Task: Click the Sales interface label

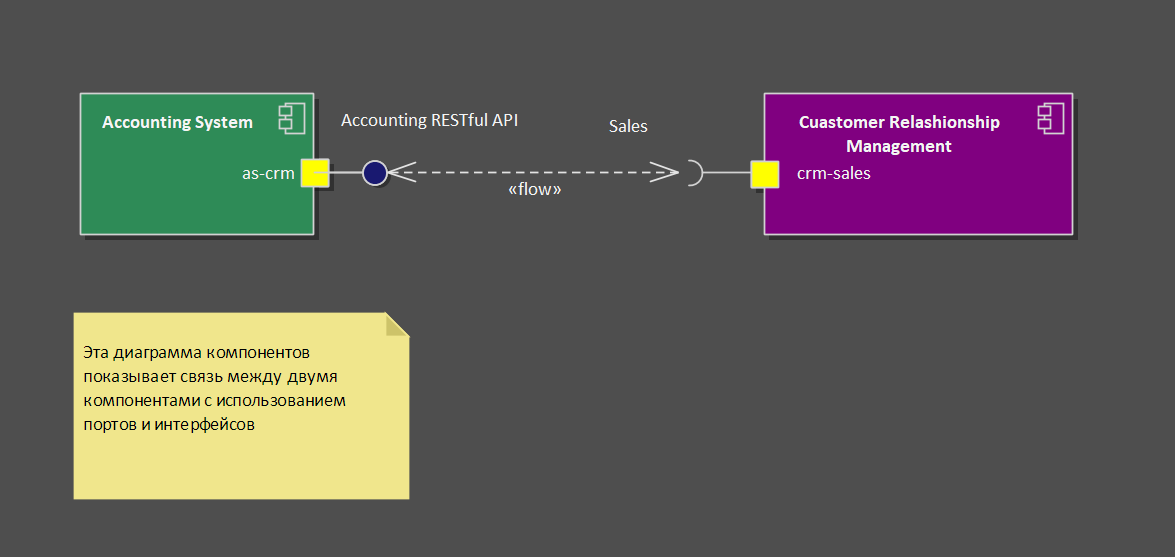Action: 628,126
